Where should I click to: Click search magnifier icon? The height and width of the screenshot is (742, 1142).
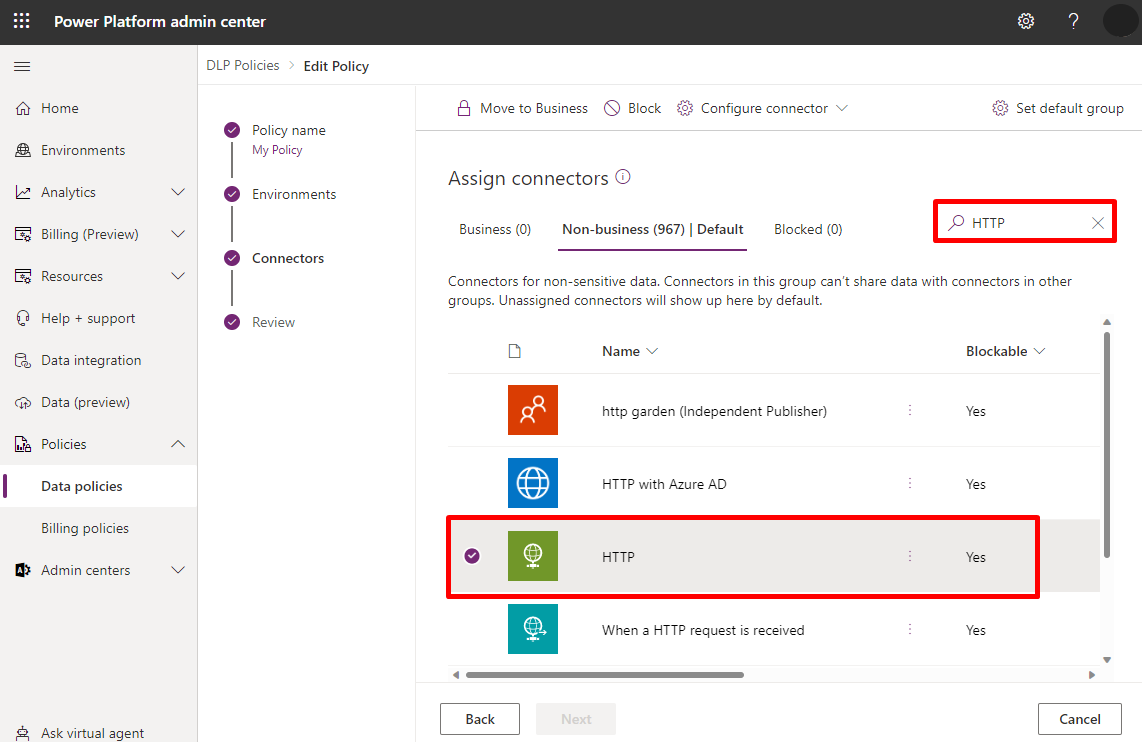[x=956, y=223]
